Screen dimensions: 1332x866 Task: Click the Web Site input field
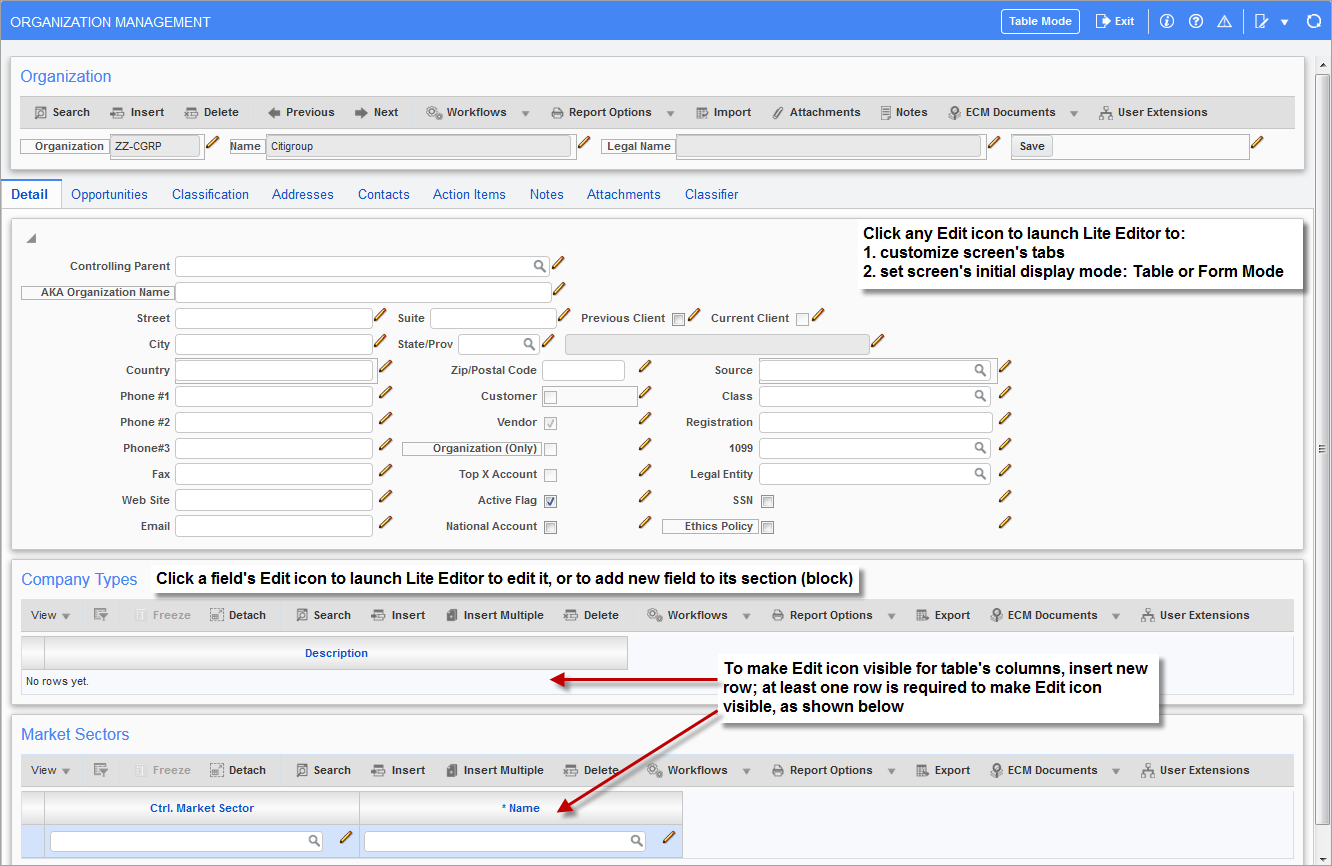[274, 500]
